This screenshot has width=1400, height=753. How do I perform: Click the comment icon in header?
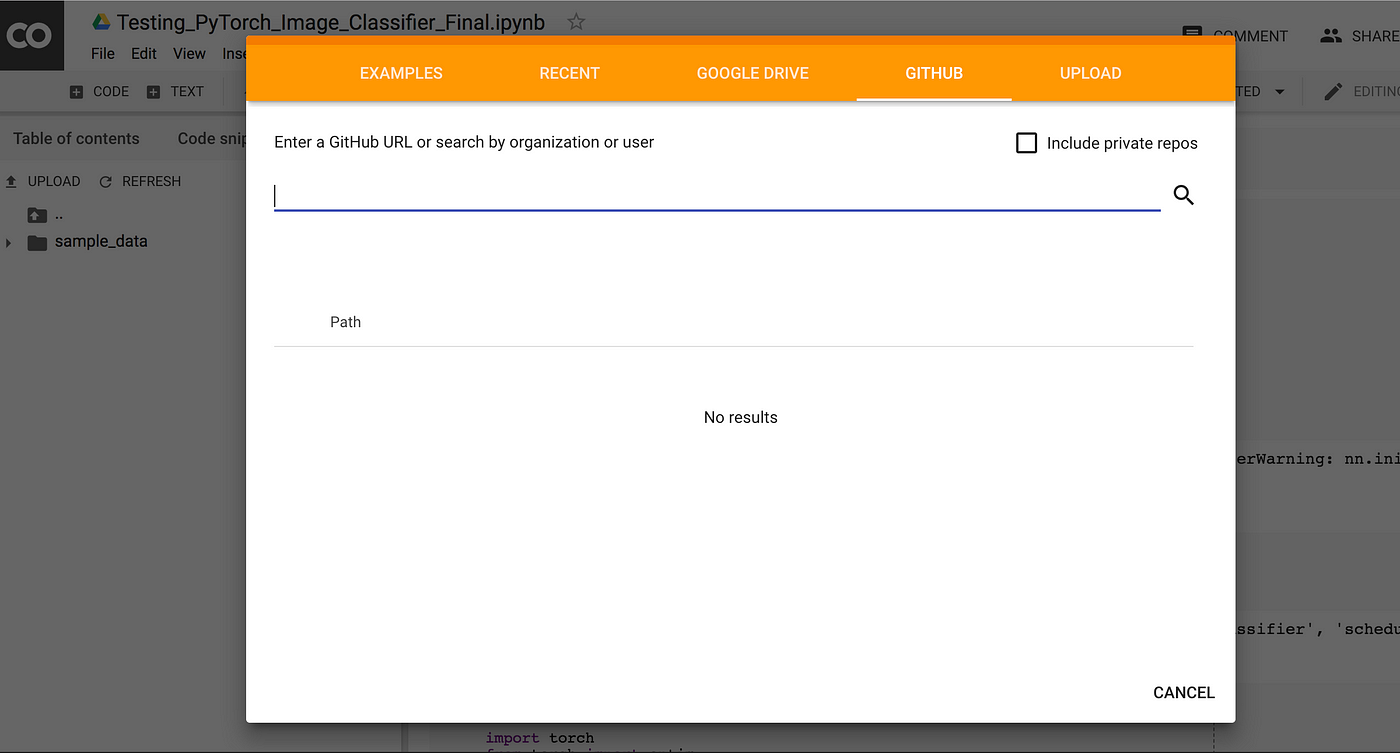tap(1191, 33)
